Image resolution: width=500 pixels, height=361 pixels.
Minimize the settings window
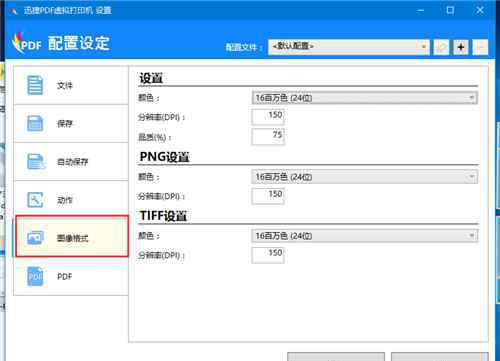pyautogui.click(x=421, y=10)
